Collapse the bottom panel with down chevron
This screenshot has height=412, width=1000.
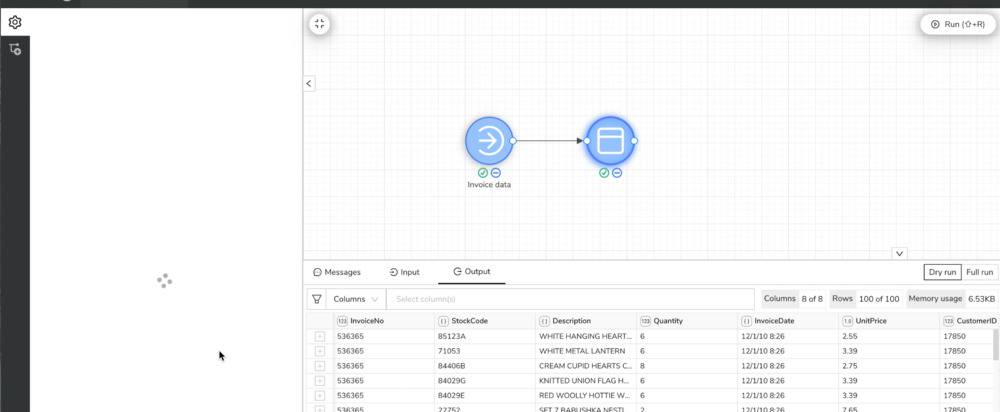coord(899,254)
